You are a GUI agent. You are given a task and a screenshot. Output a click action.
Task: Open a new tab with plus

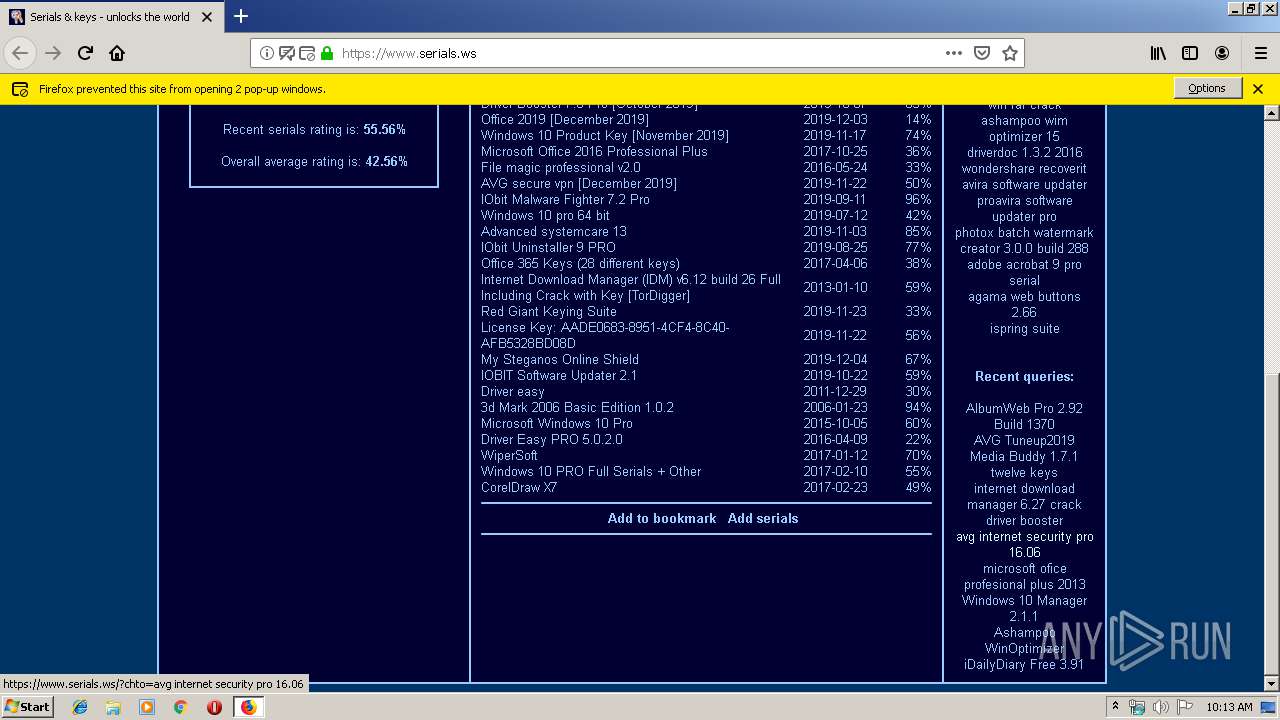point(241,16)
